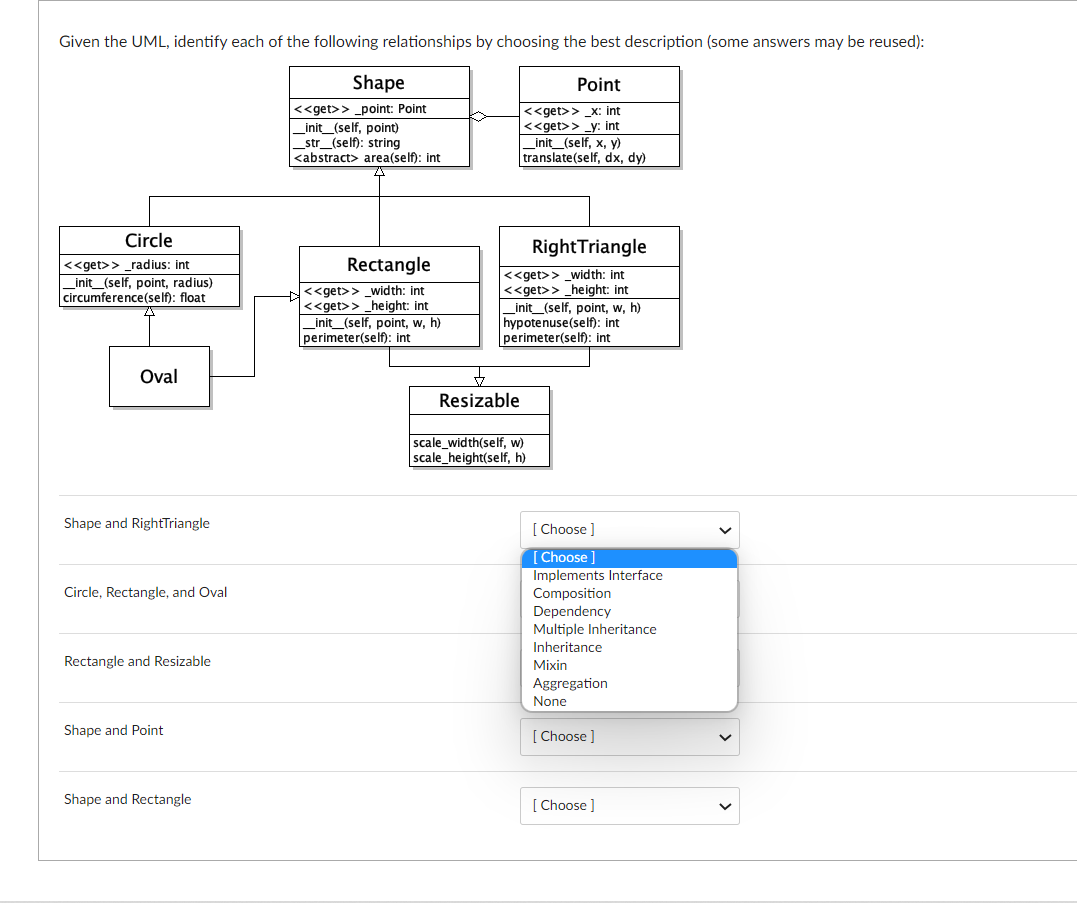Screen dimensions: 1077x903
Task: Click the RightTriangle class box
Action: coord(589,287)
